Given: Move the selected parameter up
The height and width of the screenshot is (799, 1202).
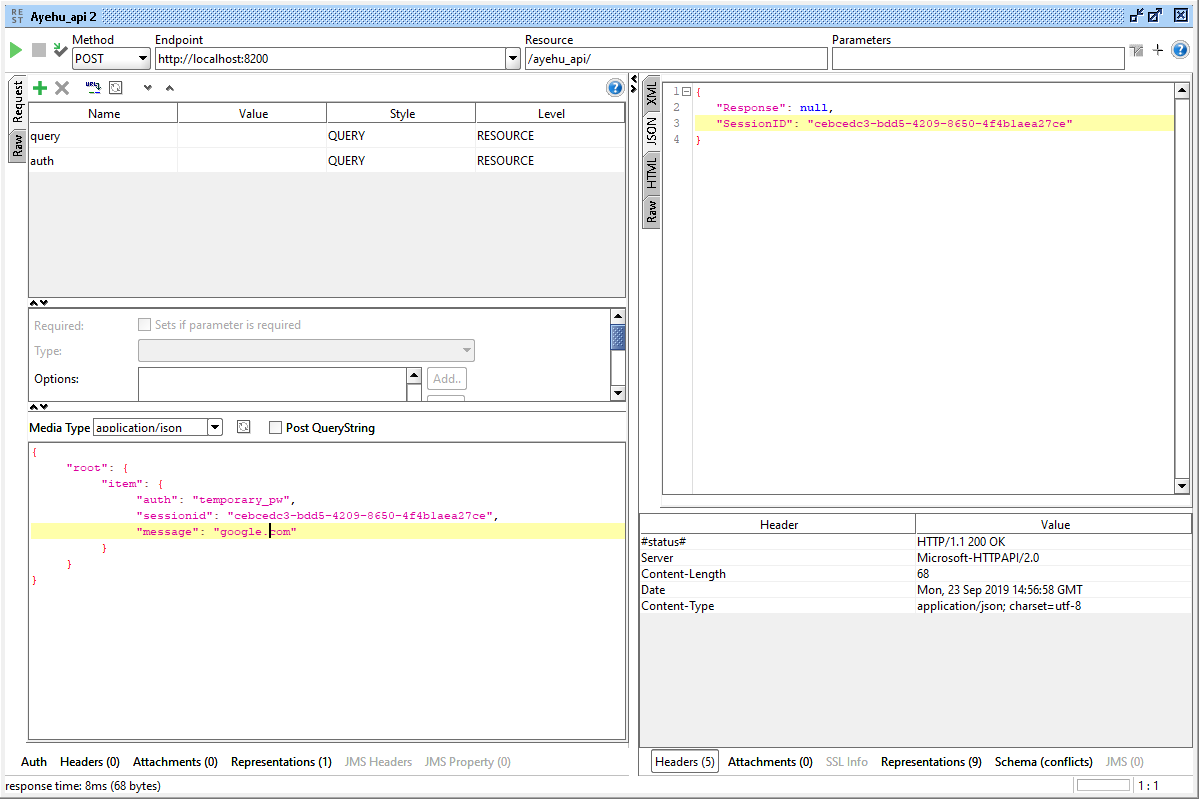Looking at the screenshot, I should 169,88.
